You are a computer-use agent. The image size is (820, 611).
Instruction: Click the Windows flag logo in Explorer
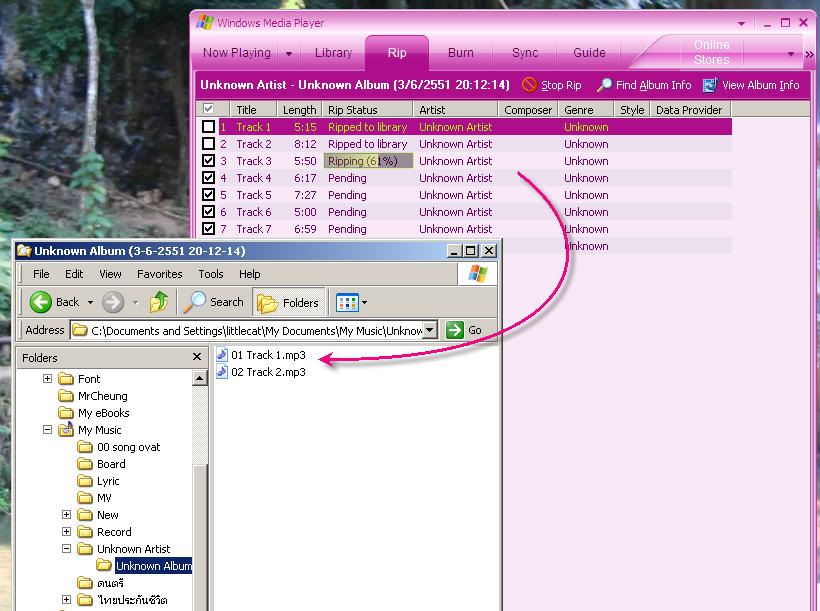click(x=477, y=274)
